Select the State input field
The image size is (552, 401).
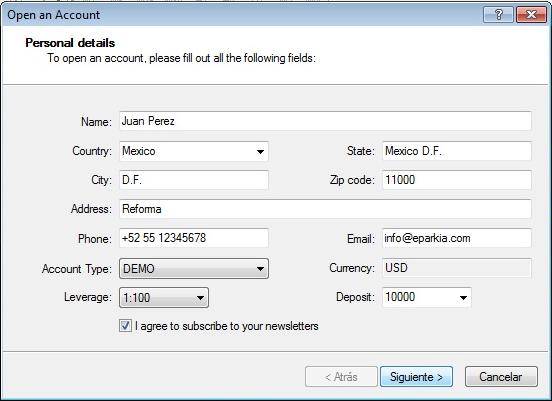tap(457, 151)
